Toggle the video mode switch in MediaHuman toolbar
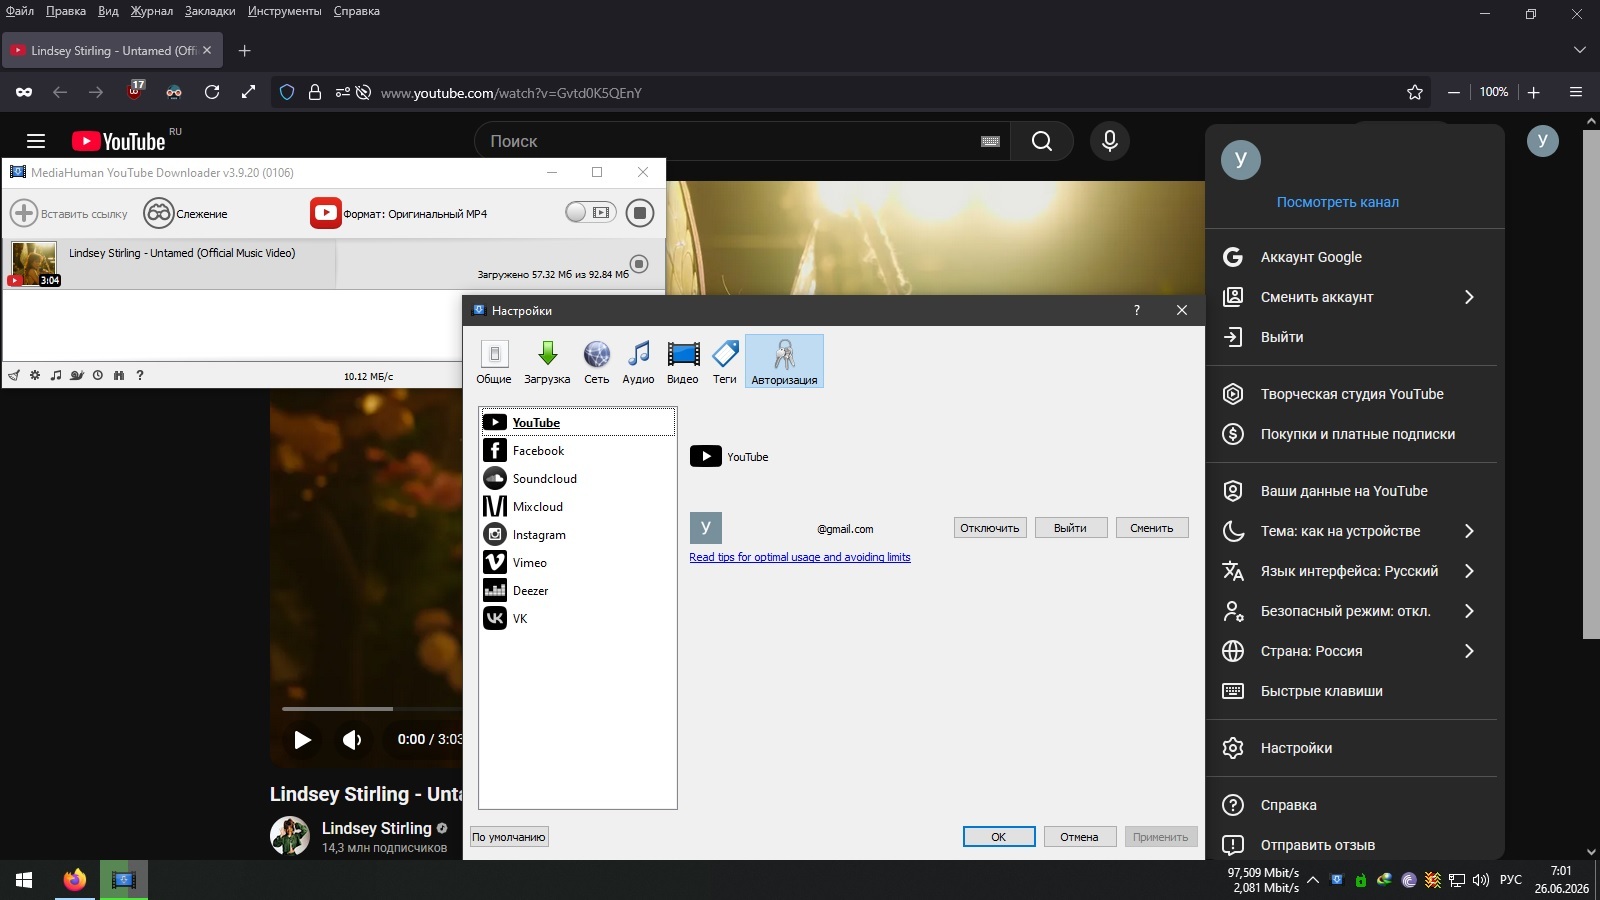 tap(590, 212)
